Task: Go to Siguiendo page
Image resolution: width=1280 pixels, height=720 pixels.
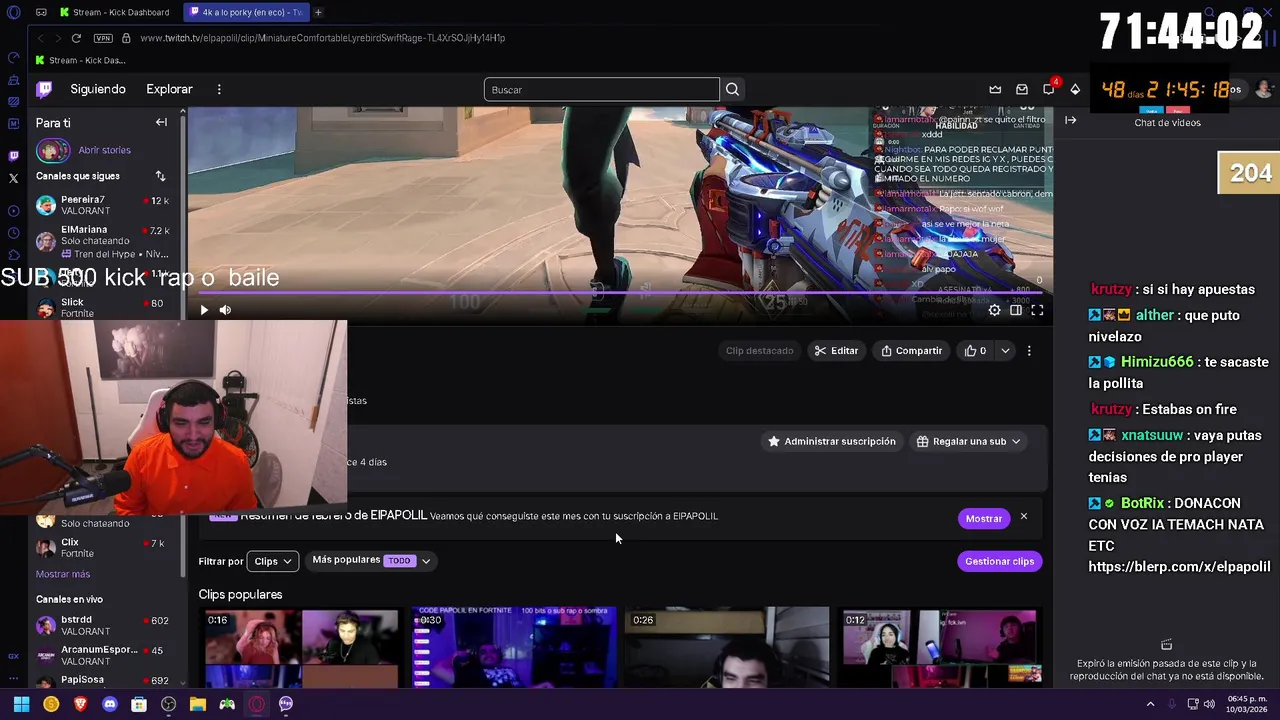Action: pos(98,89)
